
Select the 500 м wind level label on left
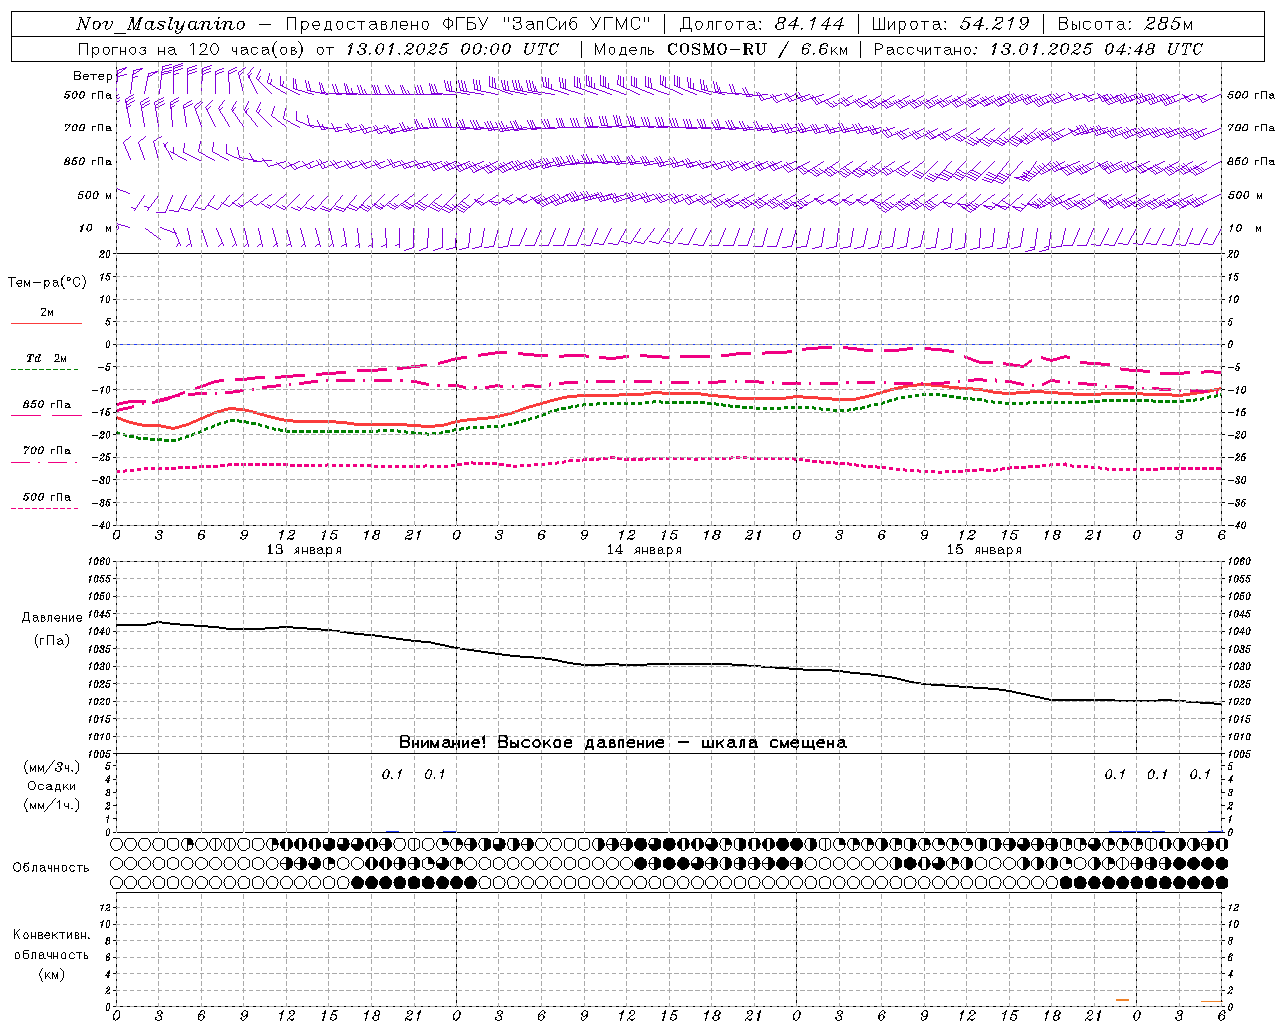tap(95, 195)
